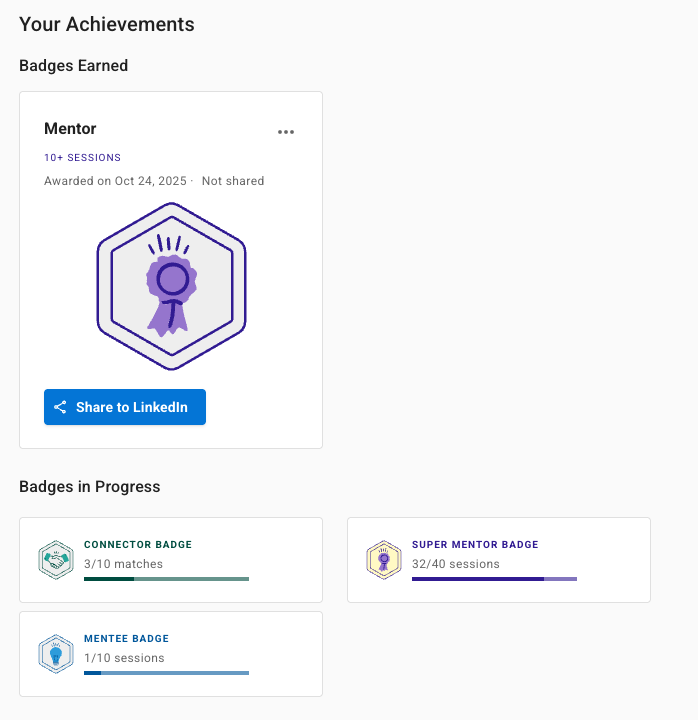Screen dimensions: 698x720
Task: Click the 1/10 sessions progress text
Action: tap(124, 658)
